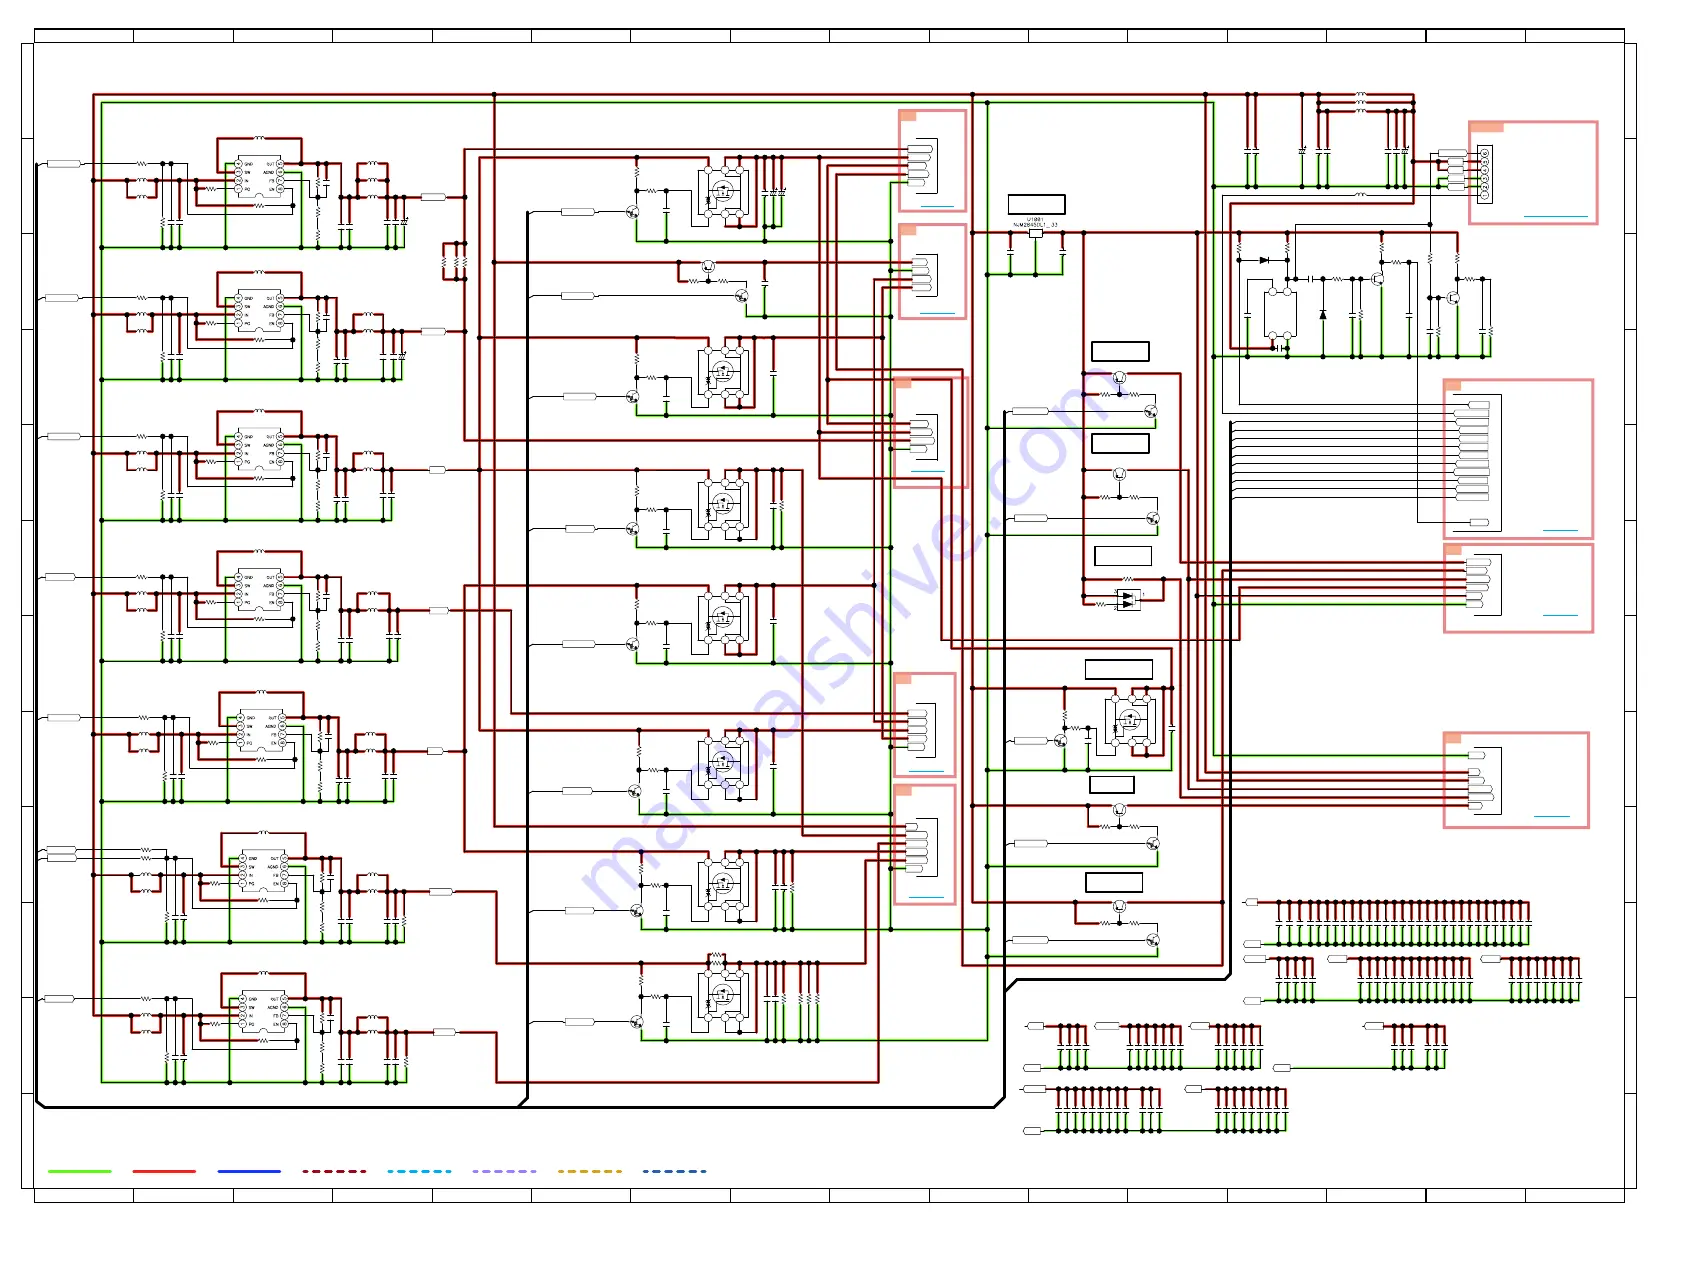This screenshot has width=1701, height=1263.
Task: Select the solid blue legend line
Action: point(249,1171)
